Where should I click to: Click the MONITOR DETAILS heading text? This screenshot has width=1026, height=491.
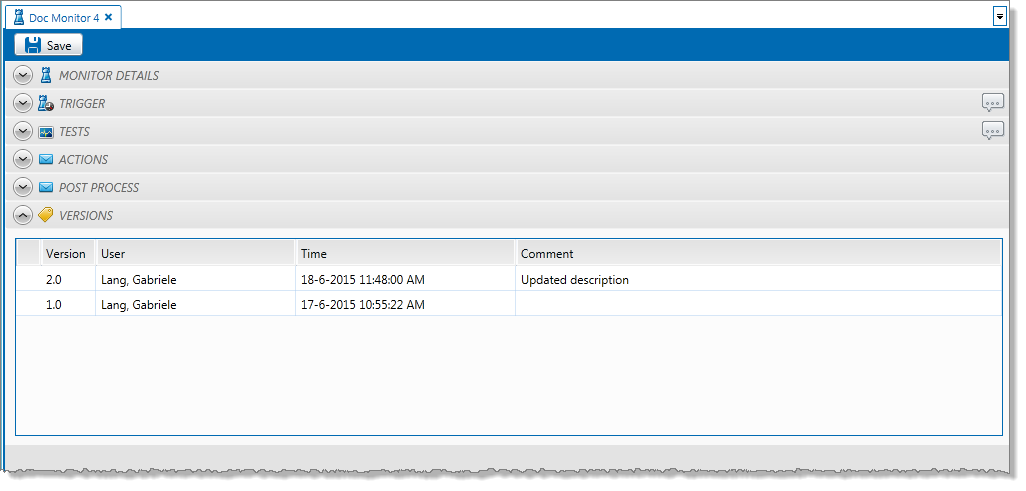point(109,76)
